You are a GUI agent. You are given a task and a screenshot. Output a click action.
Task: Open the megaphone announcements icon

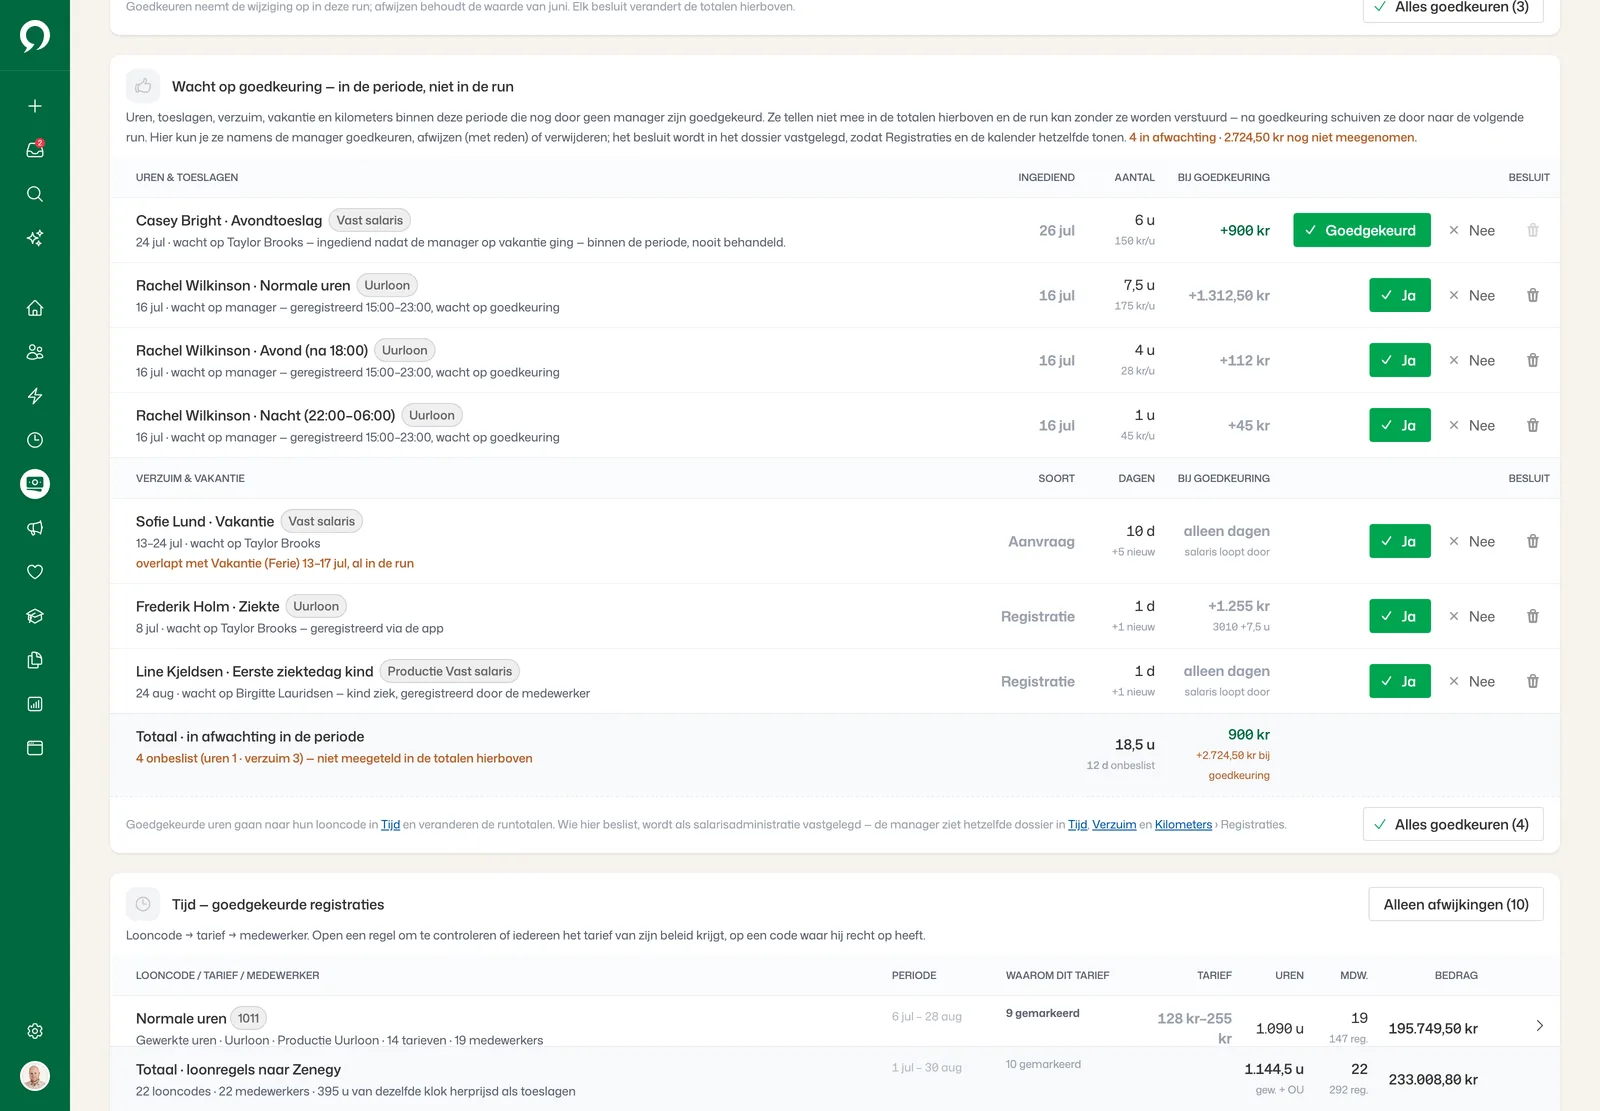[x=35, y=528]
